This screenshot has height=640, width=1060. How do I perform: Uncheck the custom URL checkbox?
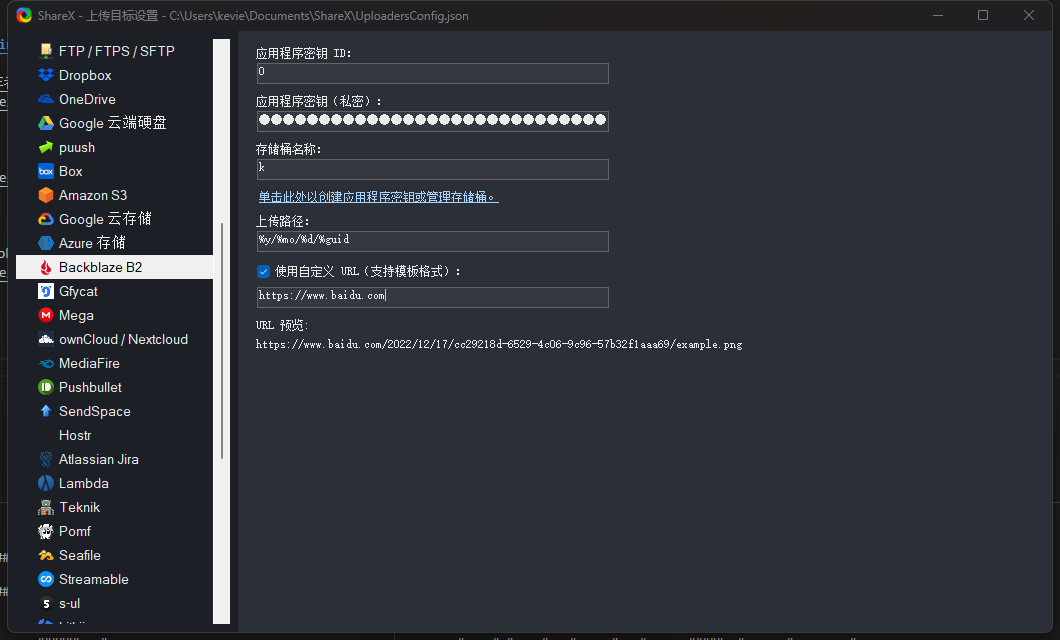point(264,271)
